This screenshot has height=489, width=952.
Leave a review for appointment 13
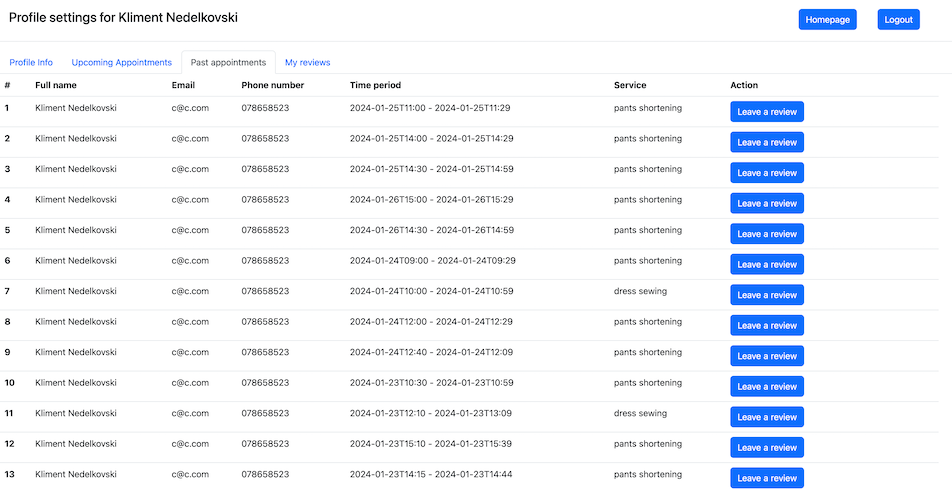click(x=767, y=478)
